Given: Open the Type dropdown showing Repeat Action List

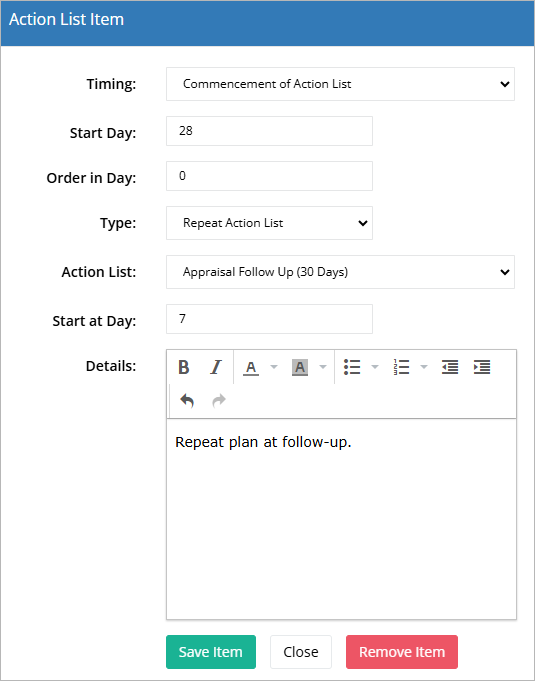Looking at the screenshot, I should tap(269, 223).
